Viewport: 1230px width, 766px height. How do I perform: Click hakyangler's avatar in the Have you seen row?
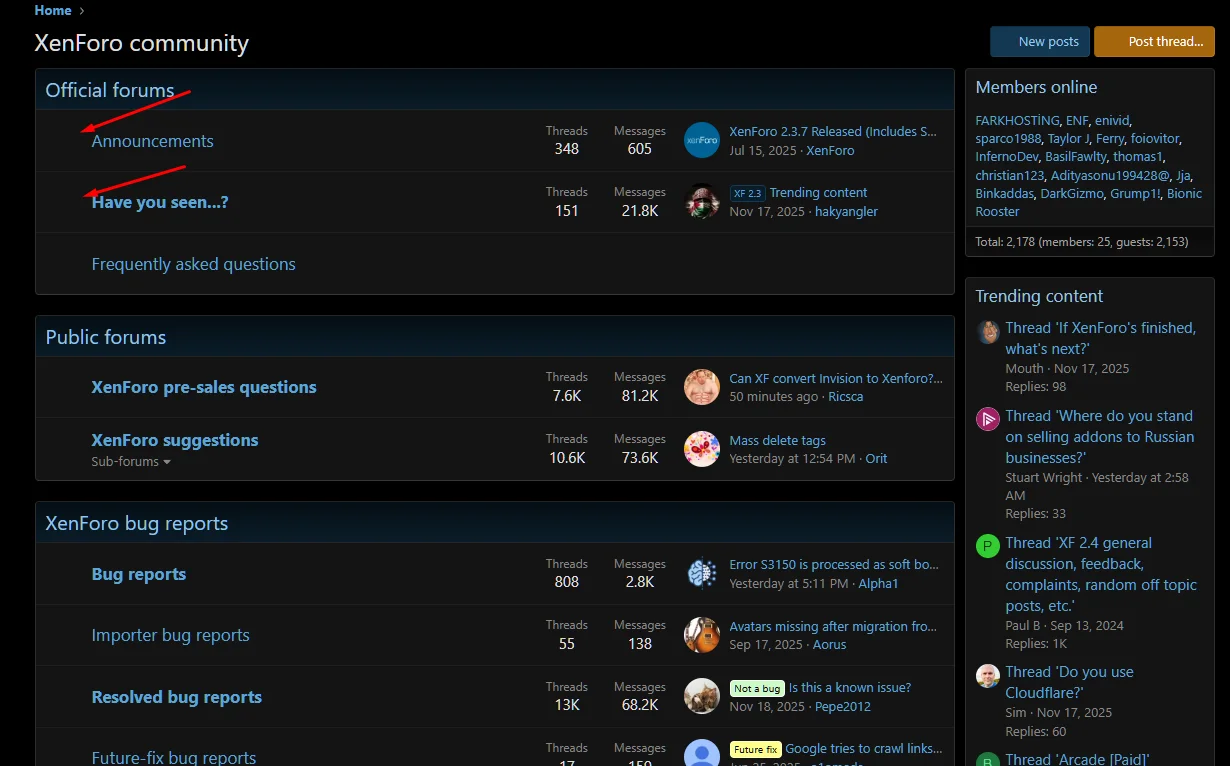[701, 202]
